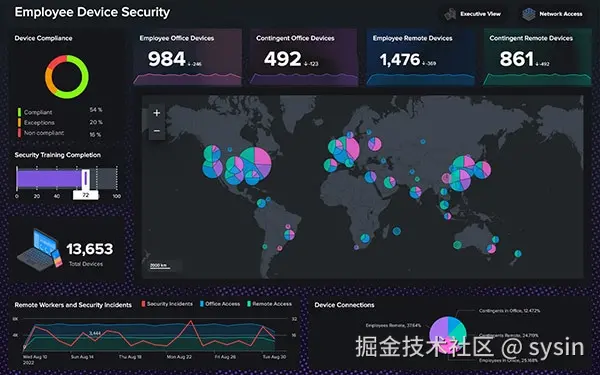This screenshot has width=600, height=375.
Task: Click the Contingents In Office, 12.472% label
Action: pyautogui.click(x=509, y=311)
